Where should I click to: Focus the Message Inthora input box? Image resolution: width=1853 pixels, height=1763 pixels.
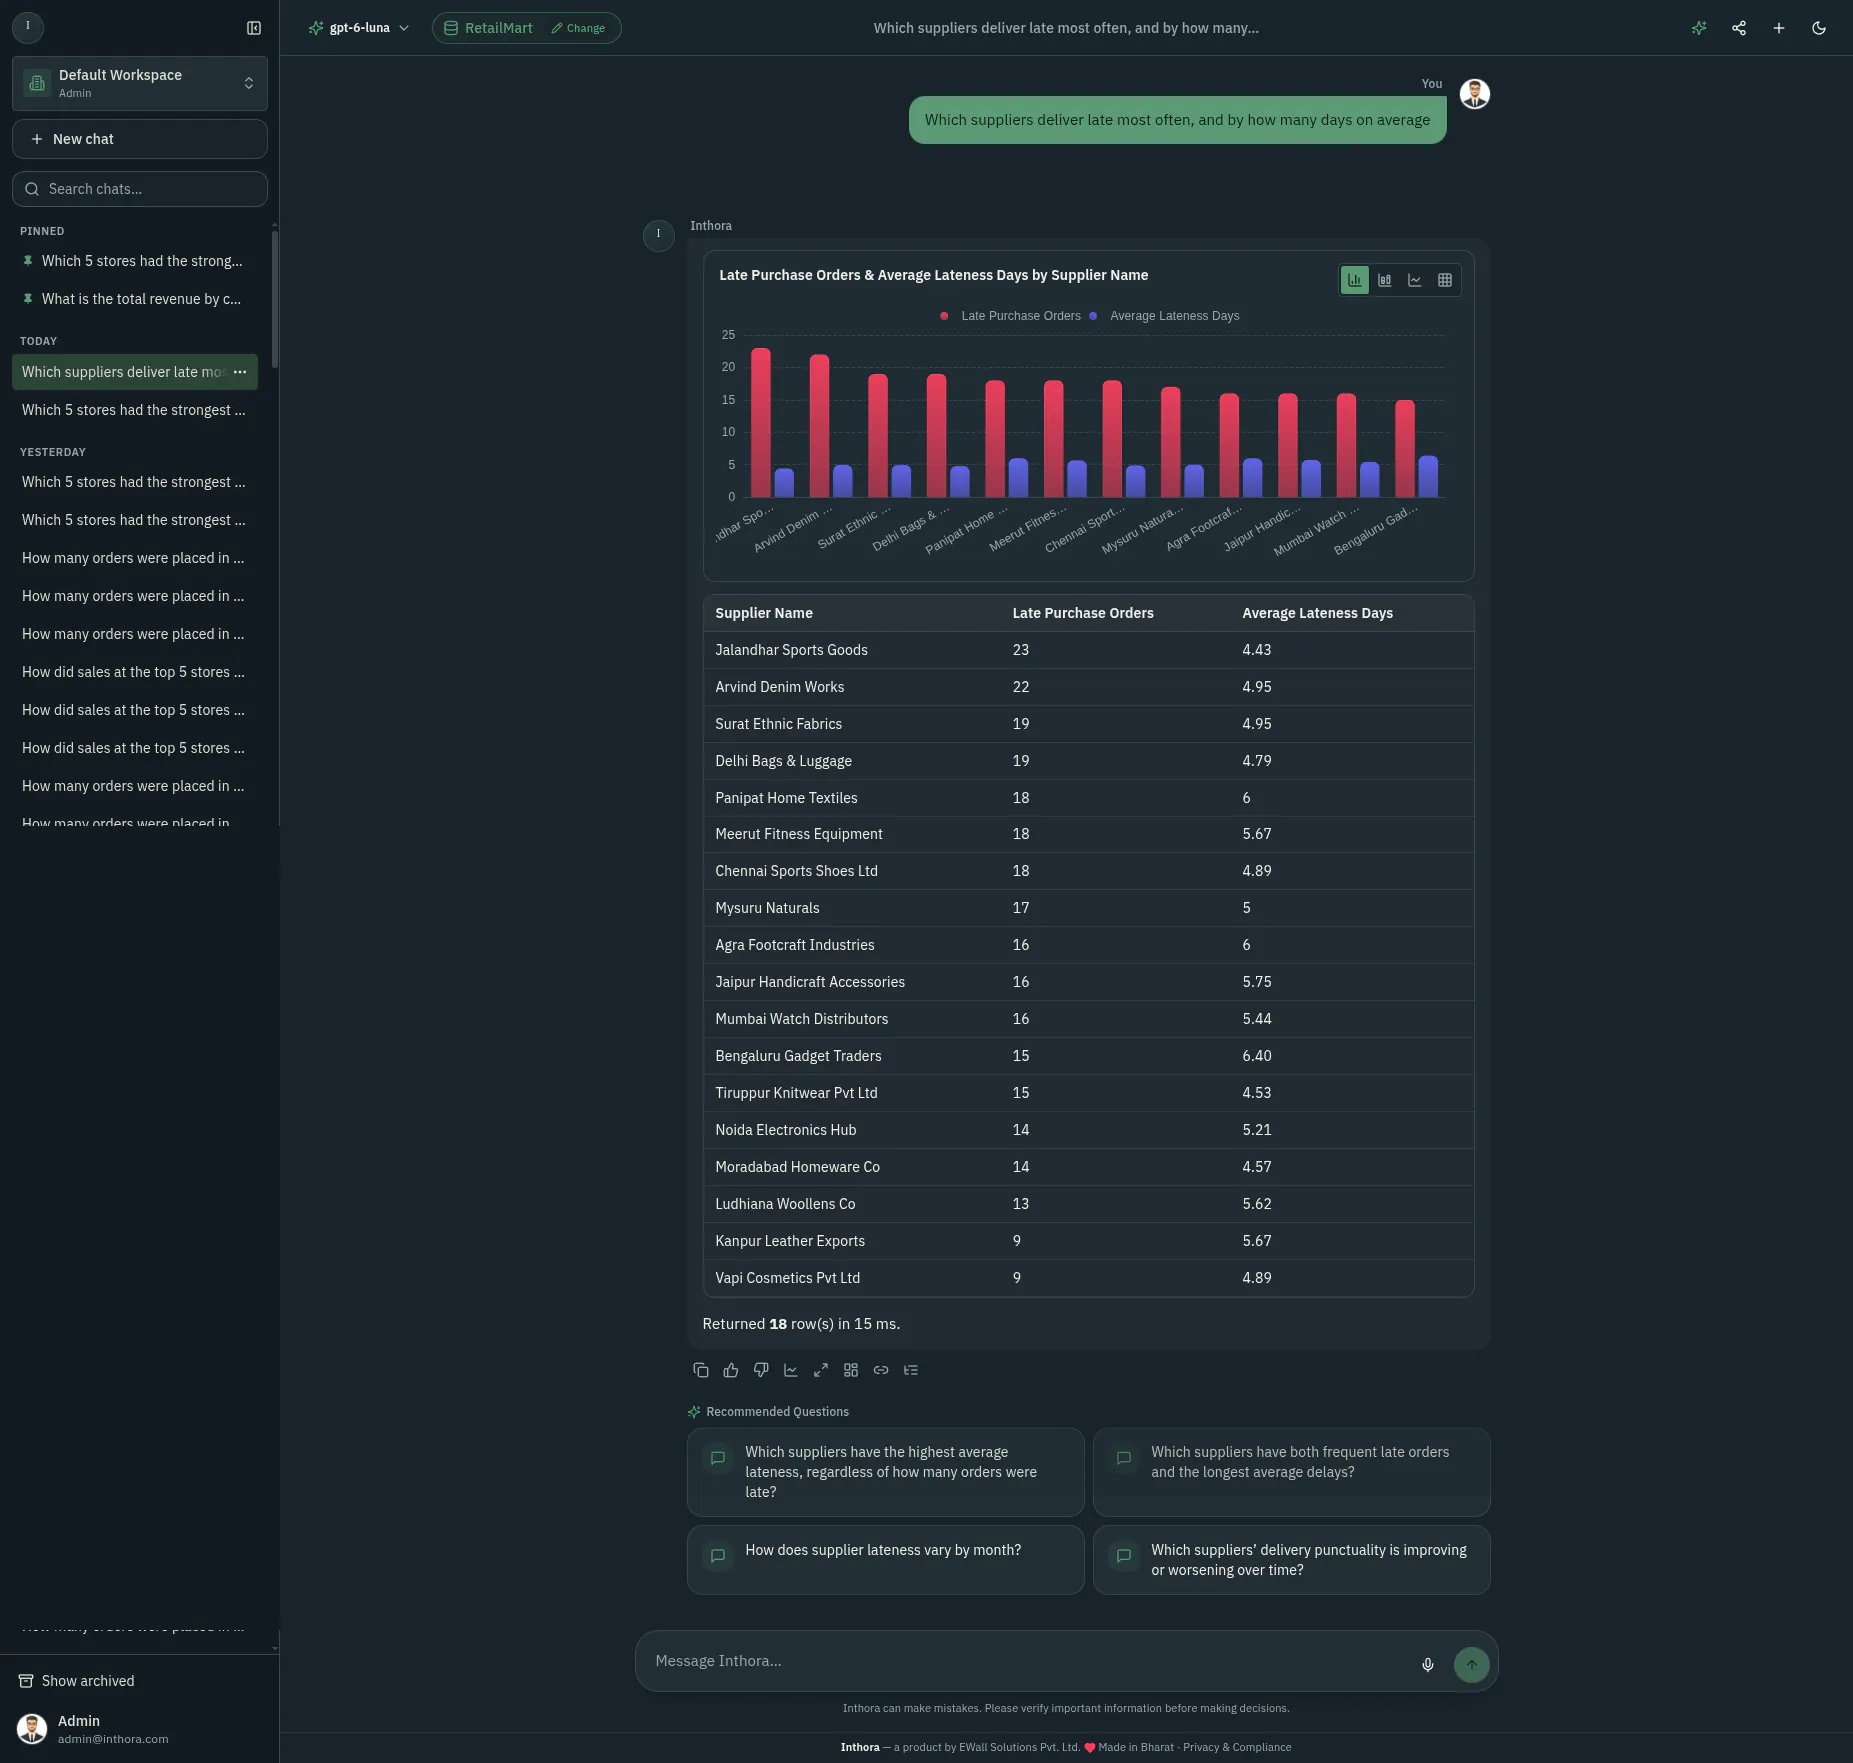coord(1030,1661)
